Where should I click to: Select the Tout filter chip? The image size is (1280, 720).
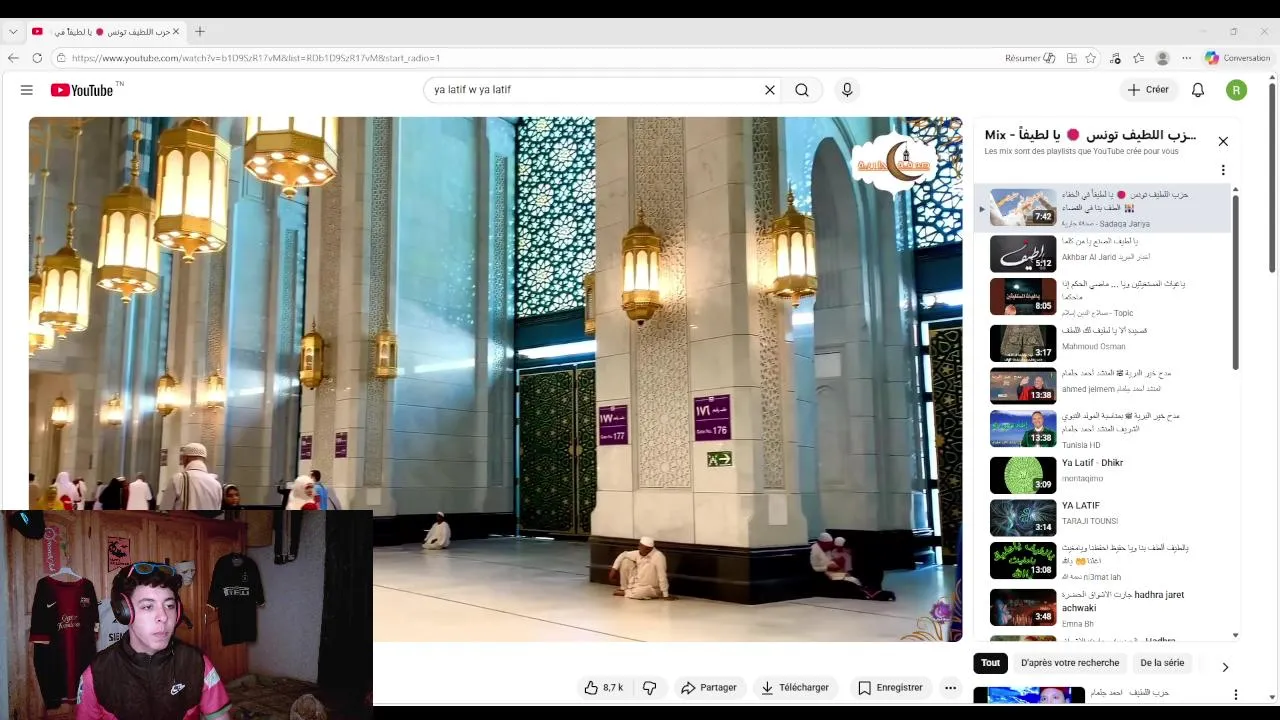(990, 663)
